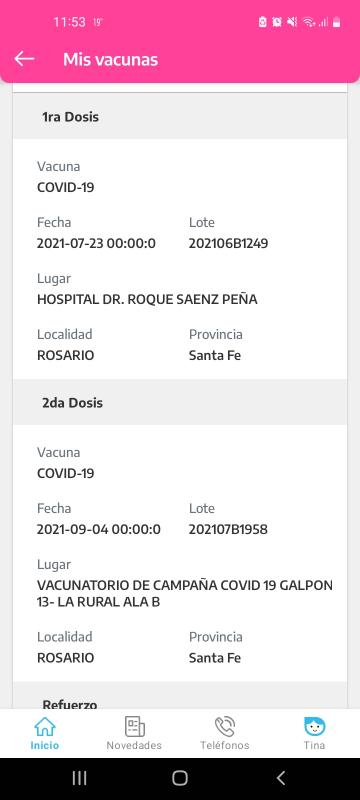Tap the Wi-Fi signal status icon
Viewport: 360px width, 800px height.
point(308,22)
